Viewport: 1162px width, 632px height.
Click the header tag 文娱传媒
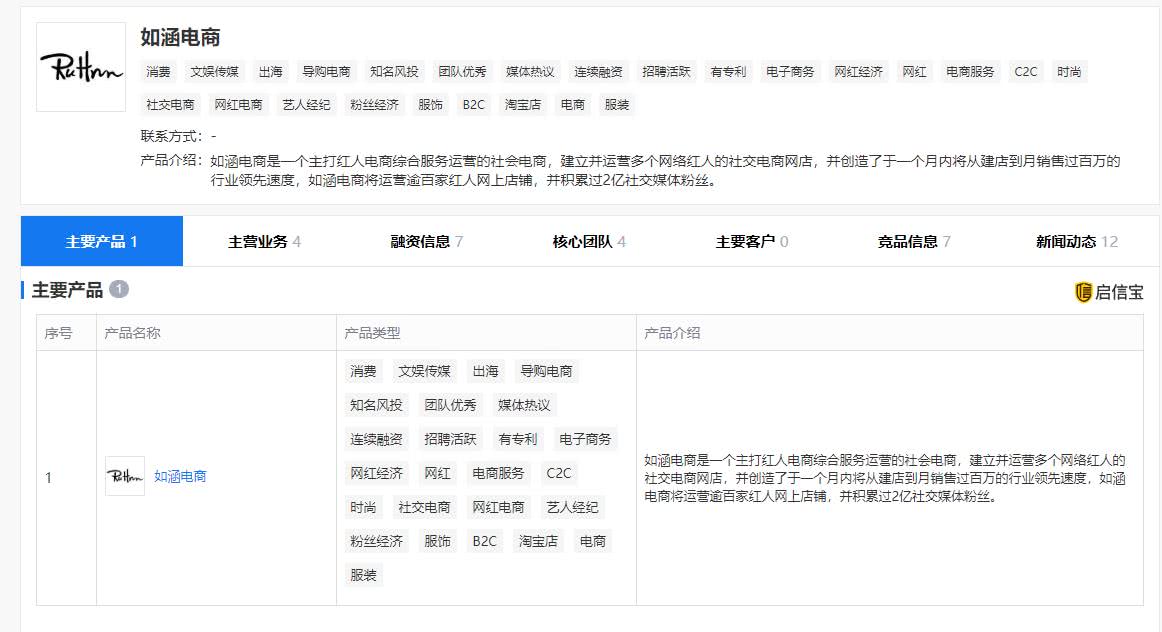(214, 72)
